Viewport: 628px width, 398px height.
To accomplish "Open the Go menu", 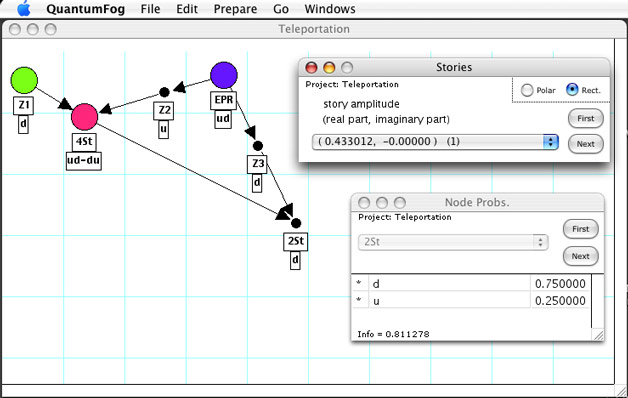I will click(281, 9).
